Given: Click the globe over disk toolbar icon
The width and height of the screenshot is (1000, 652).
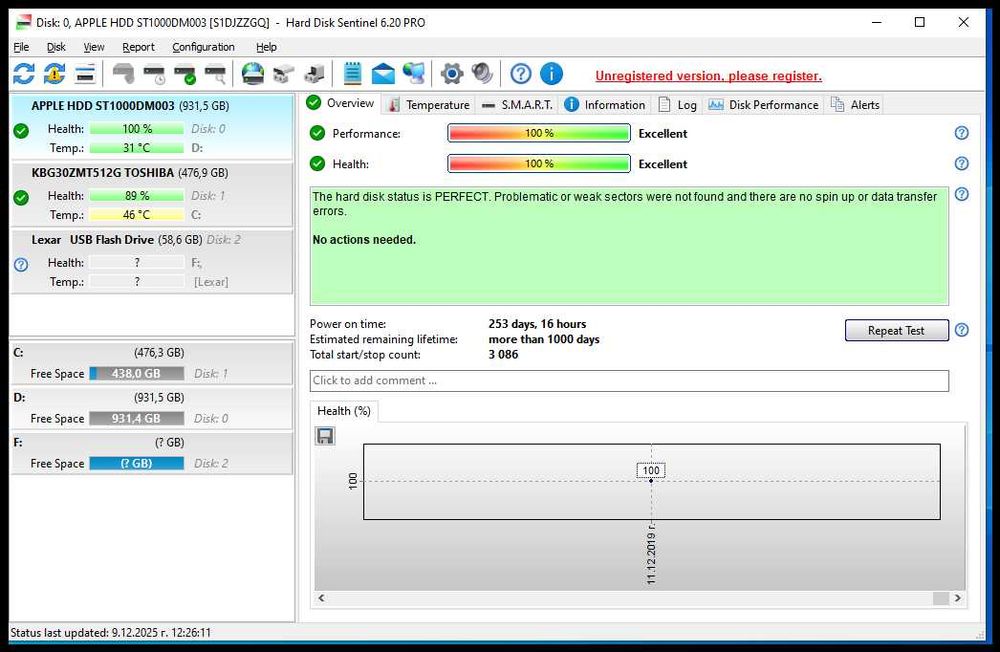Looking at the screenshot, I should pos(253,74).
